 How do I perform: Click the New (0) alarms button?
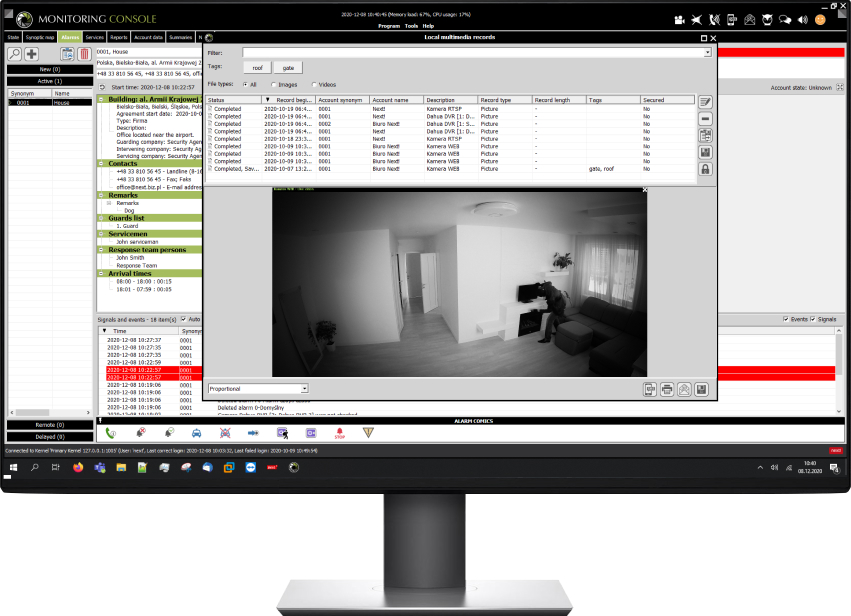(x=50, y=69)
